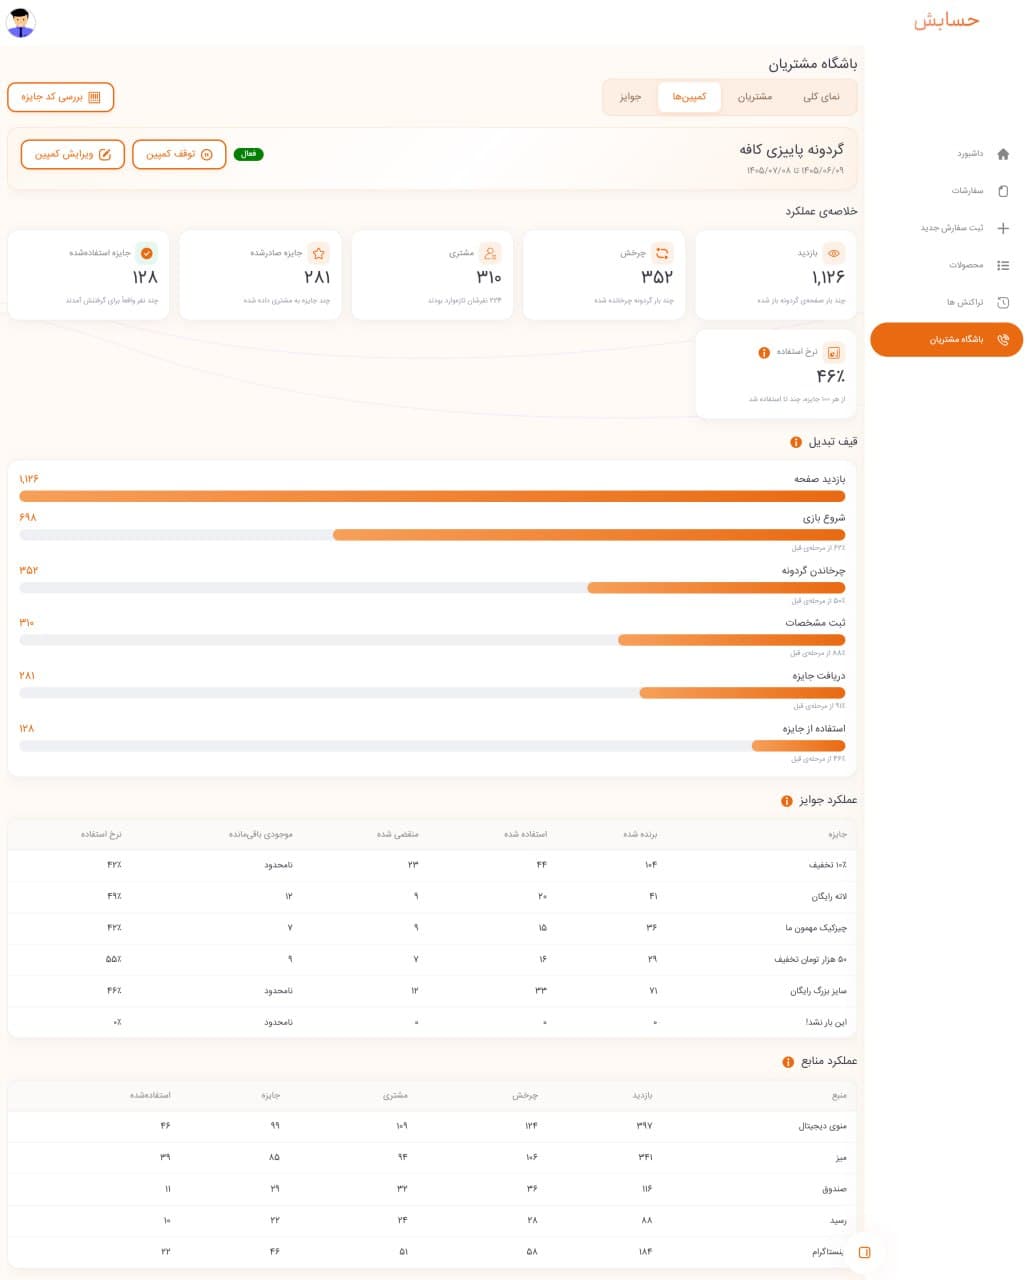Click the حسابش logo
1029x1280 pixels.
tap(946, 21)
